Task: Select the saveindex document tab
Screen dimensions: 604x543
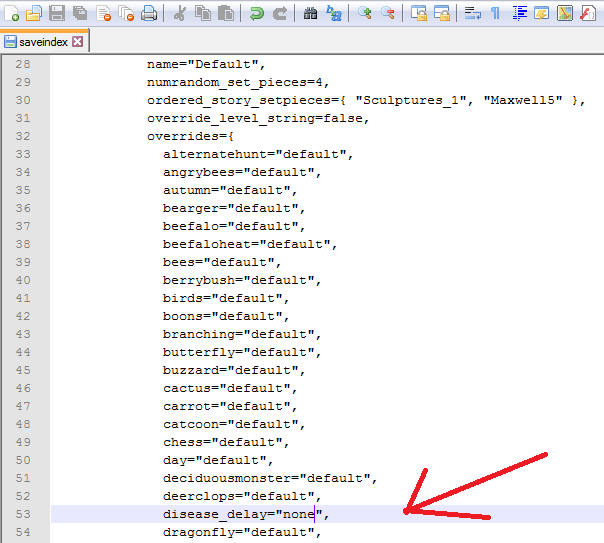Action: [44, 41]
